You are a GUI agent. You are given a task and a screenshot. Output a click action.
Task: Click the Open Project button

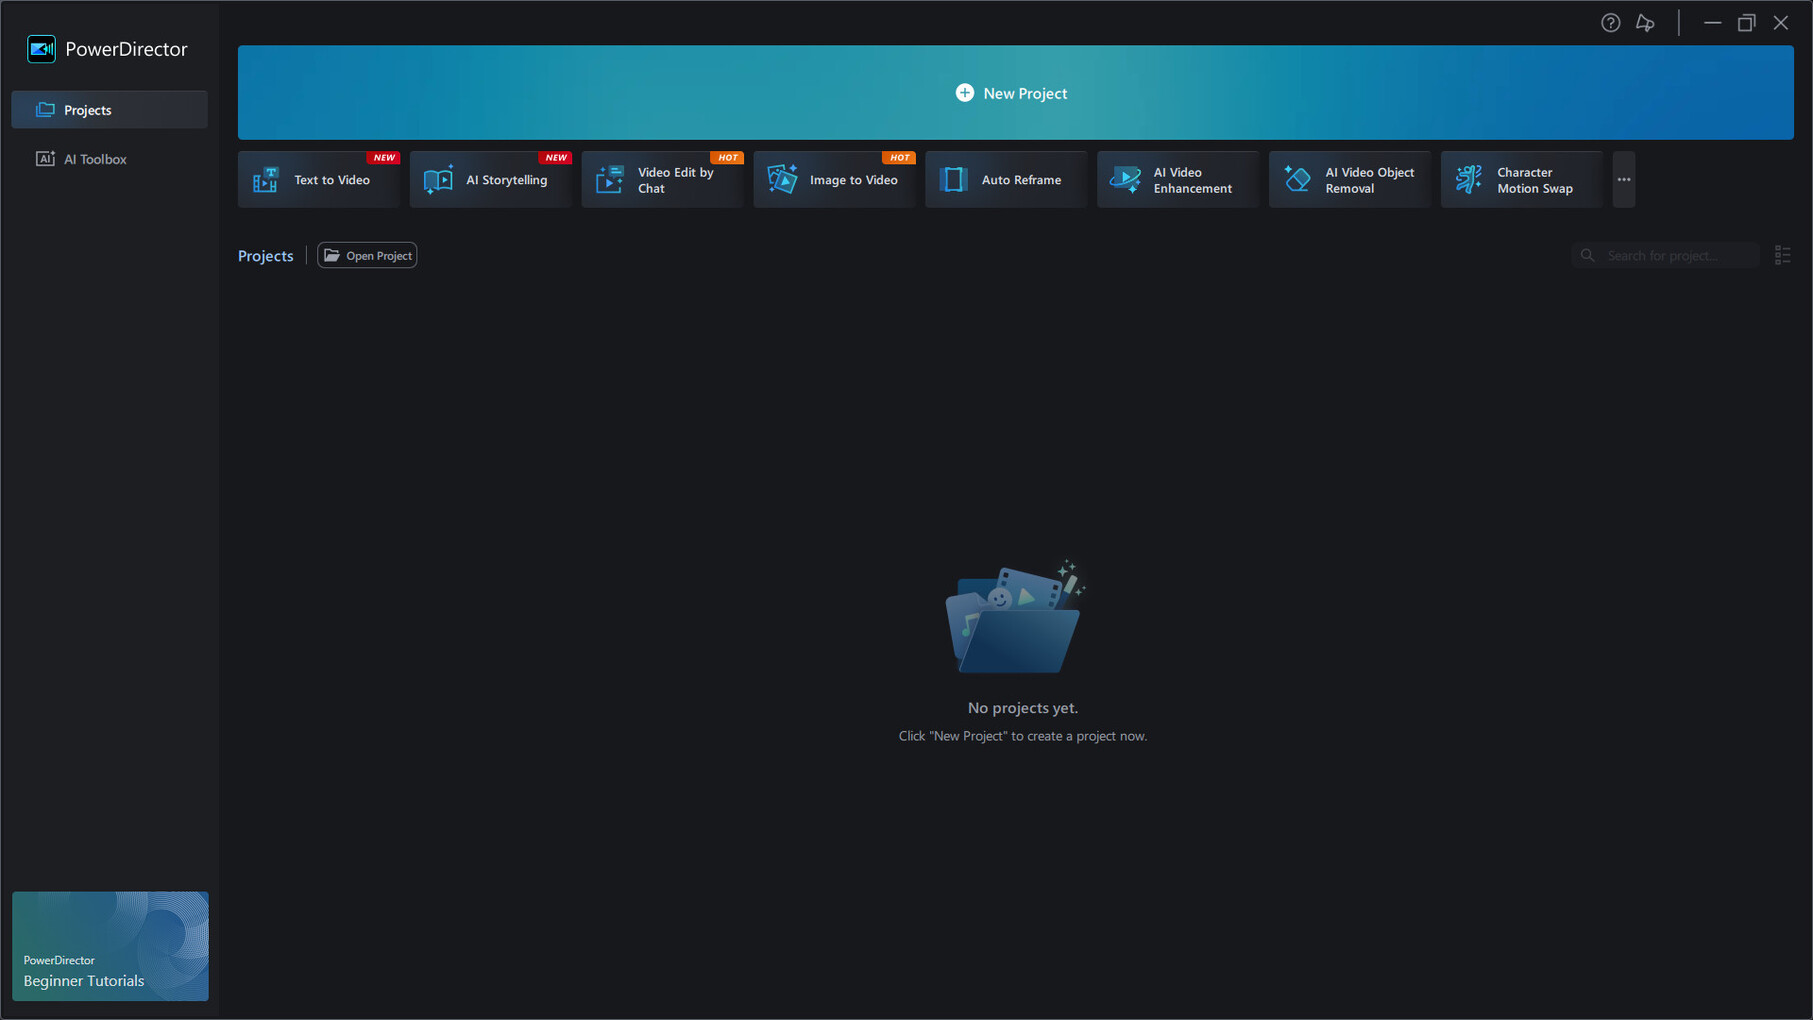367,256
